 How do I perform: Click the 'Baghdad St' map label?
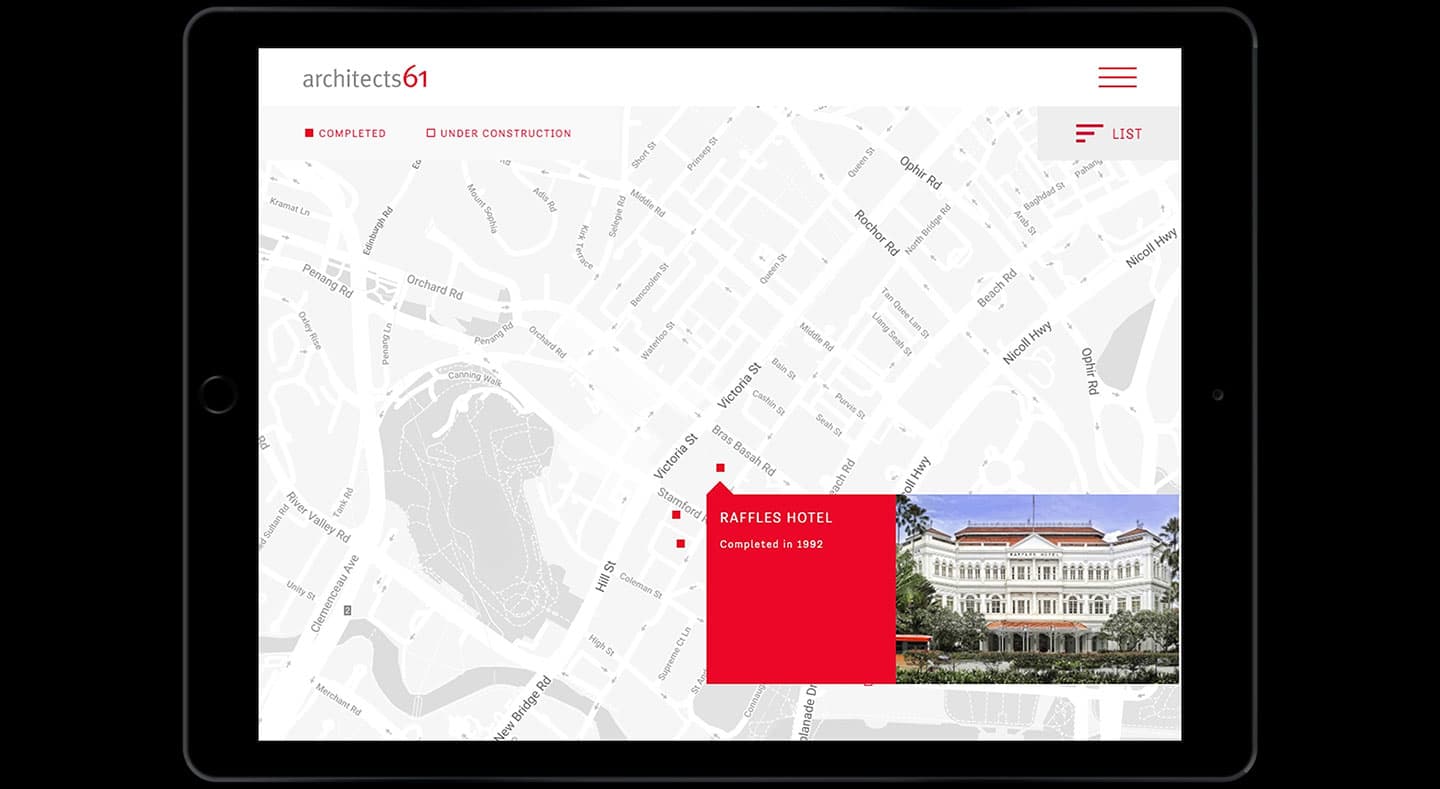coord(1043,194)
